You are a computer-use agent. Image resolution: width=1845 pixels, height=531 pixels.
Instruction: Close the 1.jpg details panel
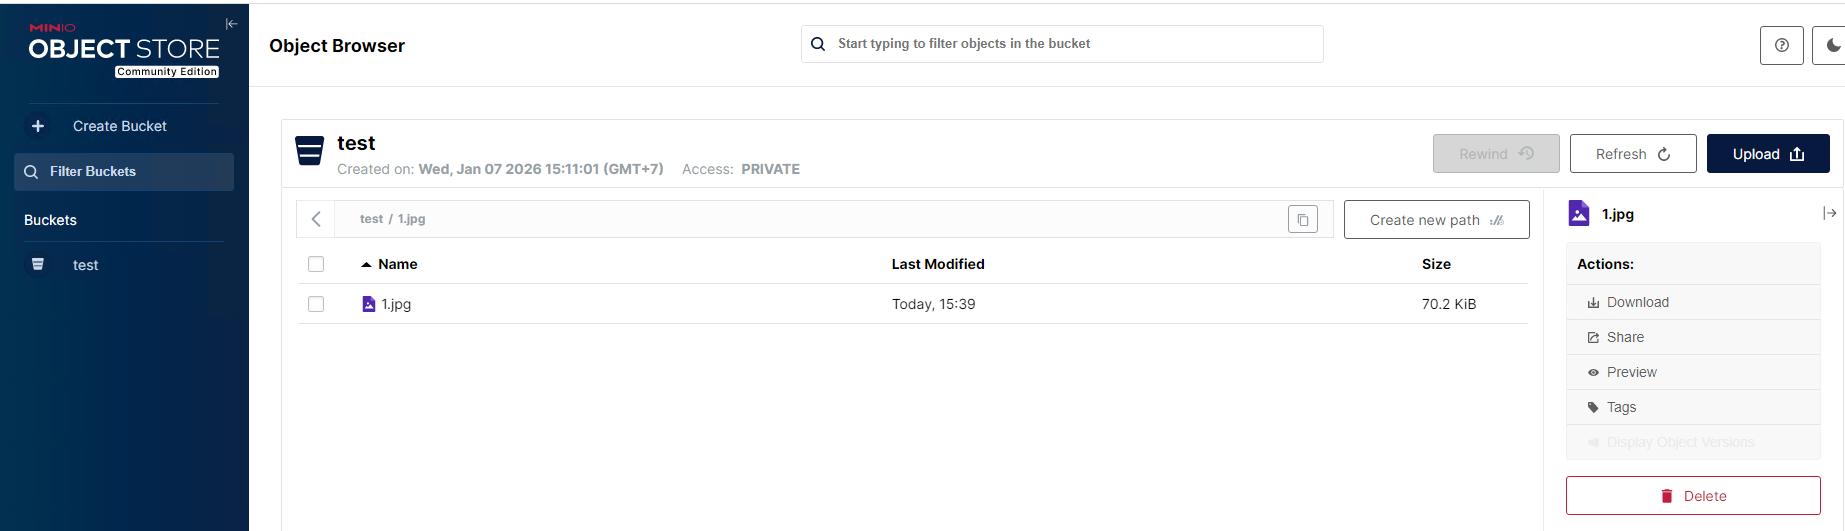[1829, 213]
